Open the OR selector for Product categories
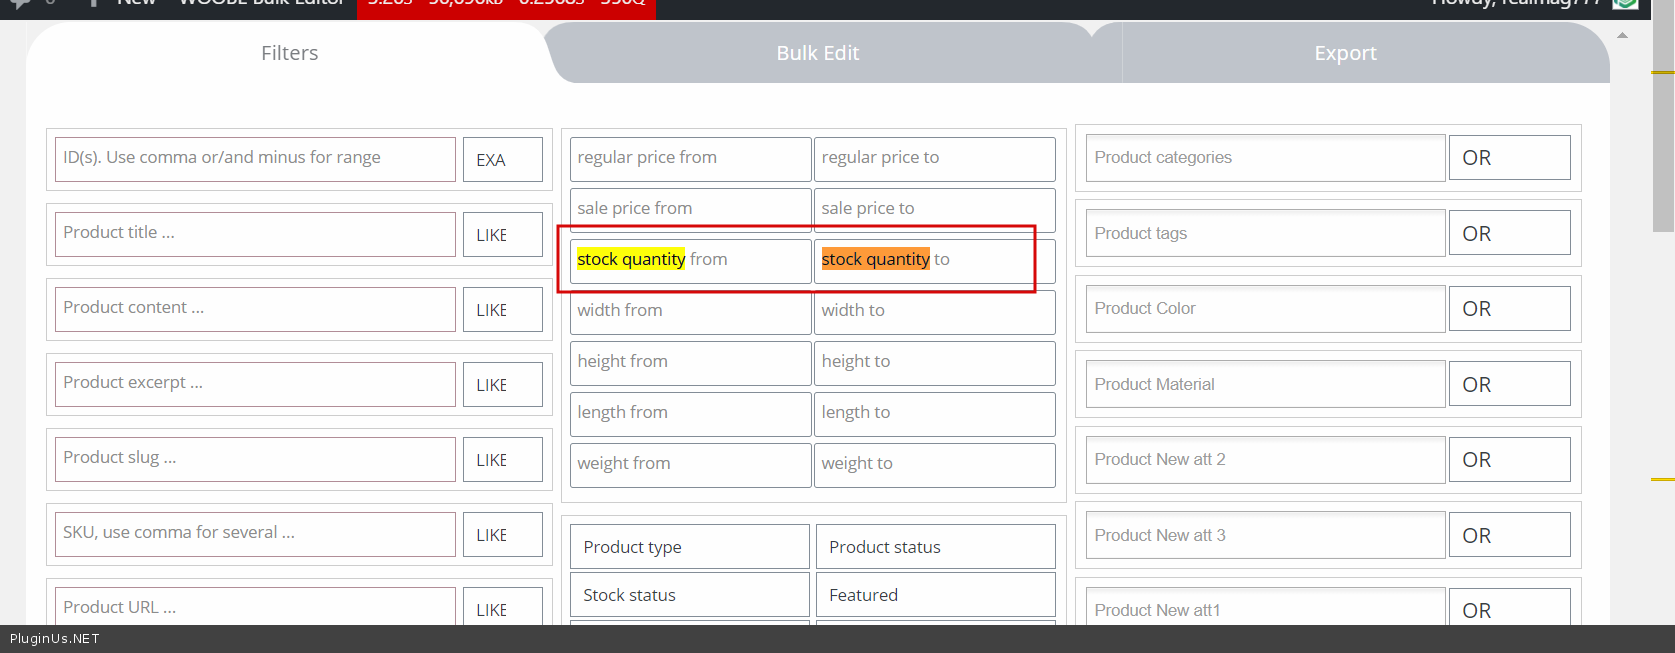 tap(1508, 158)
